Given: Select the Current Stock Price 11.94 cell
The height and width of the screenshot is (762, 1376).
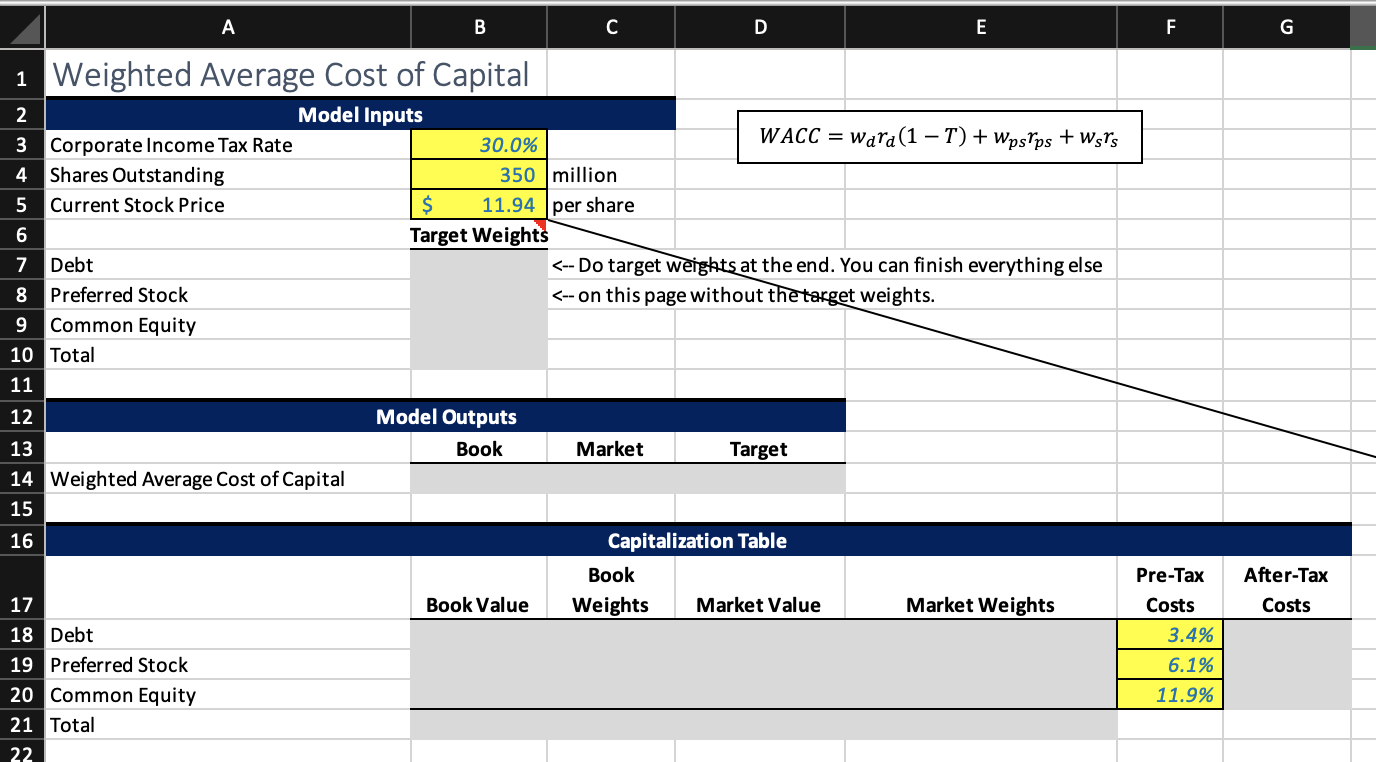Looking at the screenshot, I should [x=479, y=205].
